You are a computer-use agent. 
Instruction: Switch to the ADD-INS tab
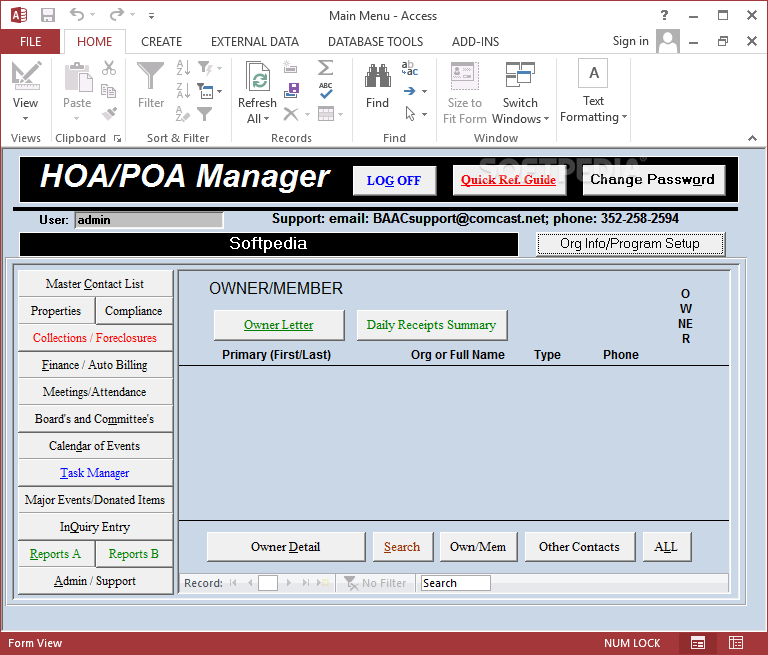point(475,42)
